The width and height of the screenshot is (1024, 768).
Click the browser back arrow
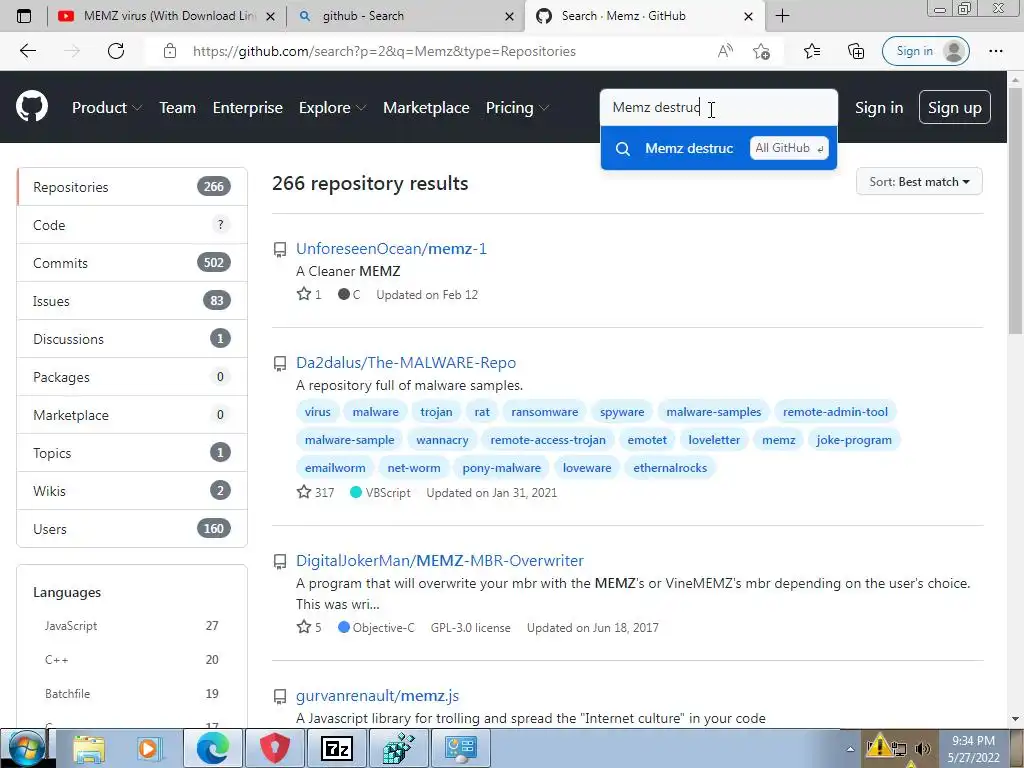[x=27, y=51]
